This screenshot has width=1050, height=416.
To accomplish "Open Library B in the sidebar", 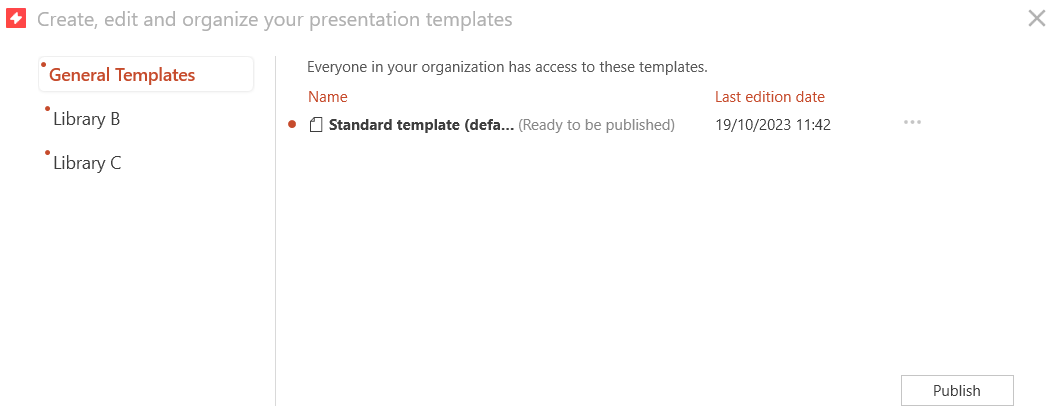I will pyautogui.click(x=86, y=119).
